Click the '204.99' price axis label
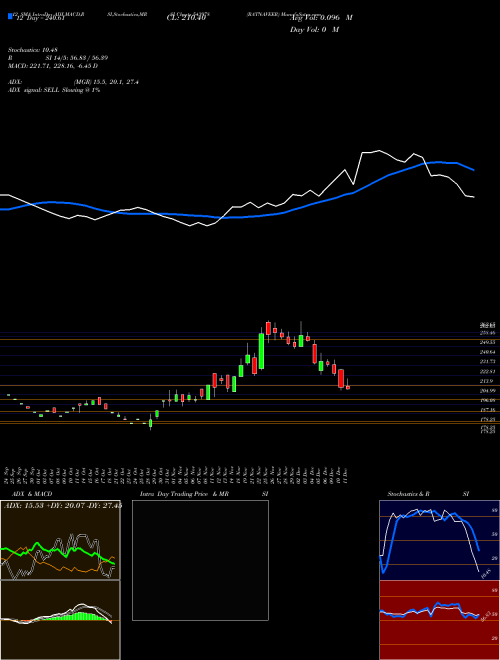Viewport: 500px width, 660px height. [488, 391]
